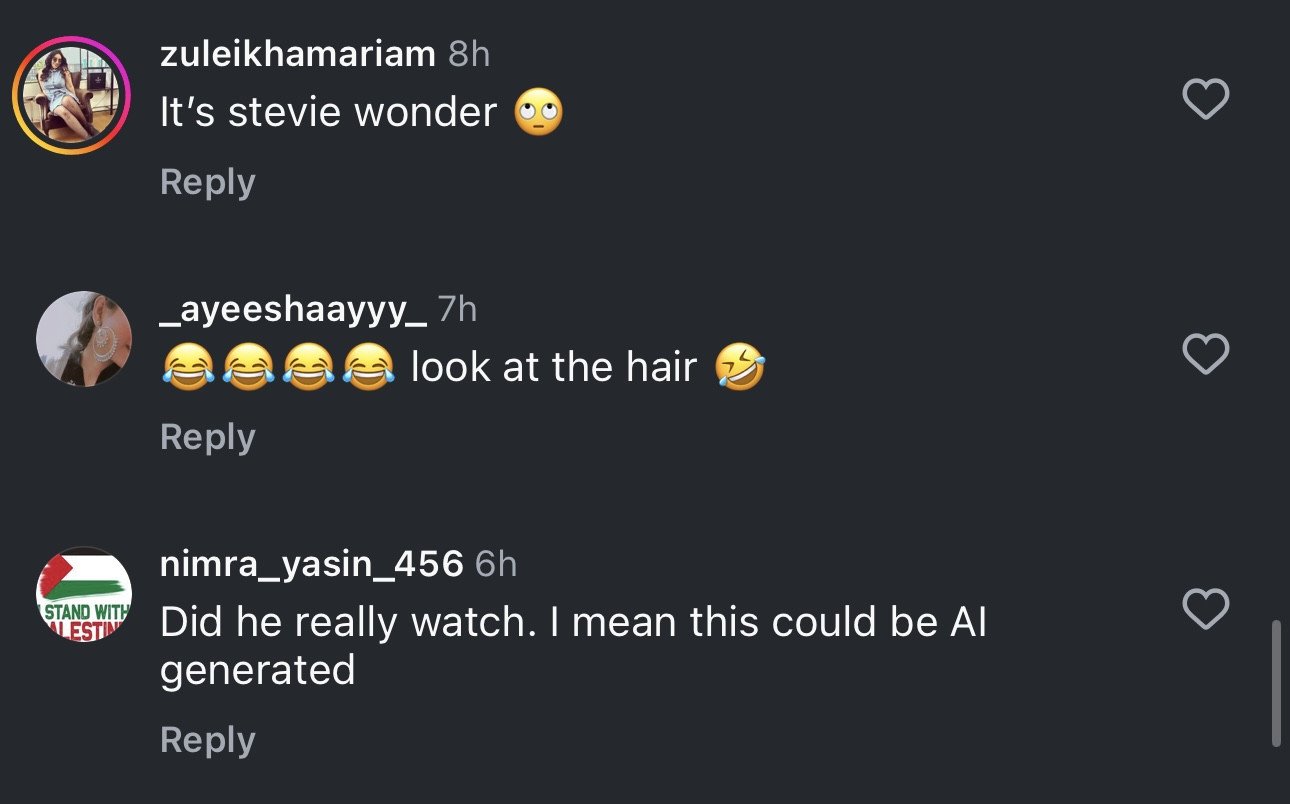Reply to the 'AI generated' comment
The width and height of the screenshot is (1290, 804).
[207, 740]
